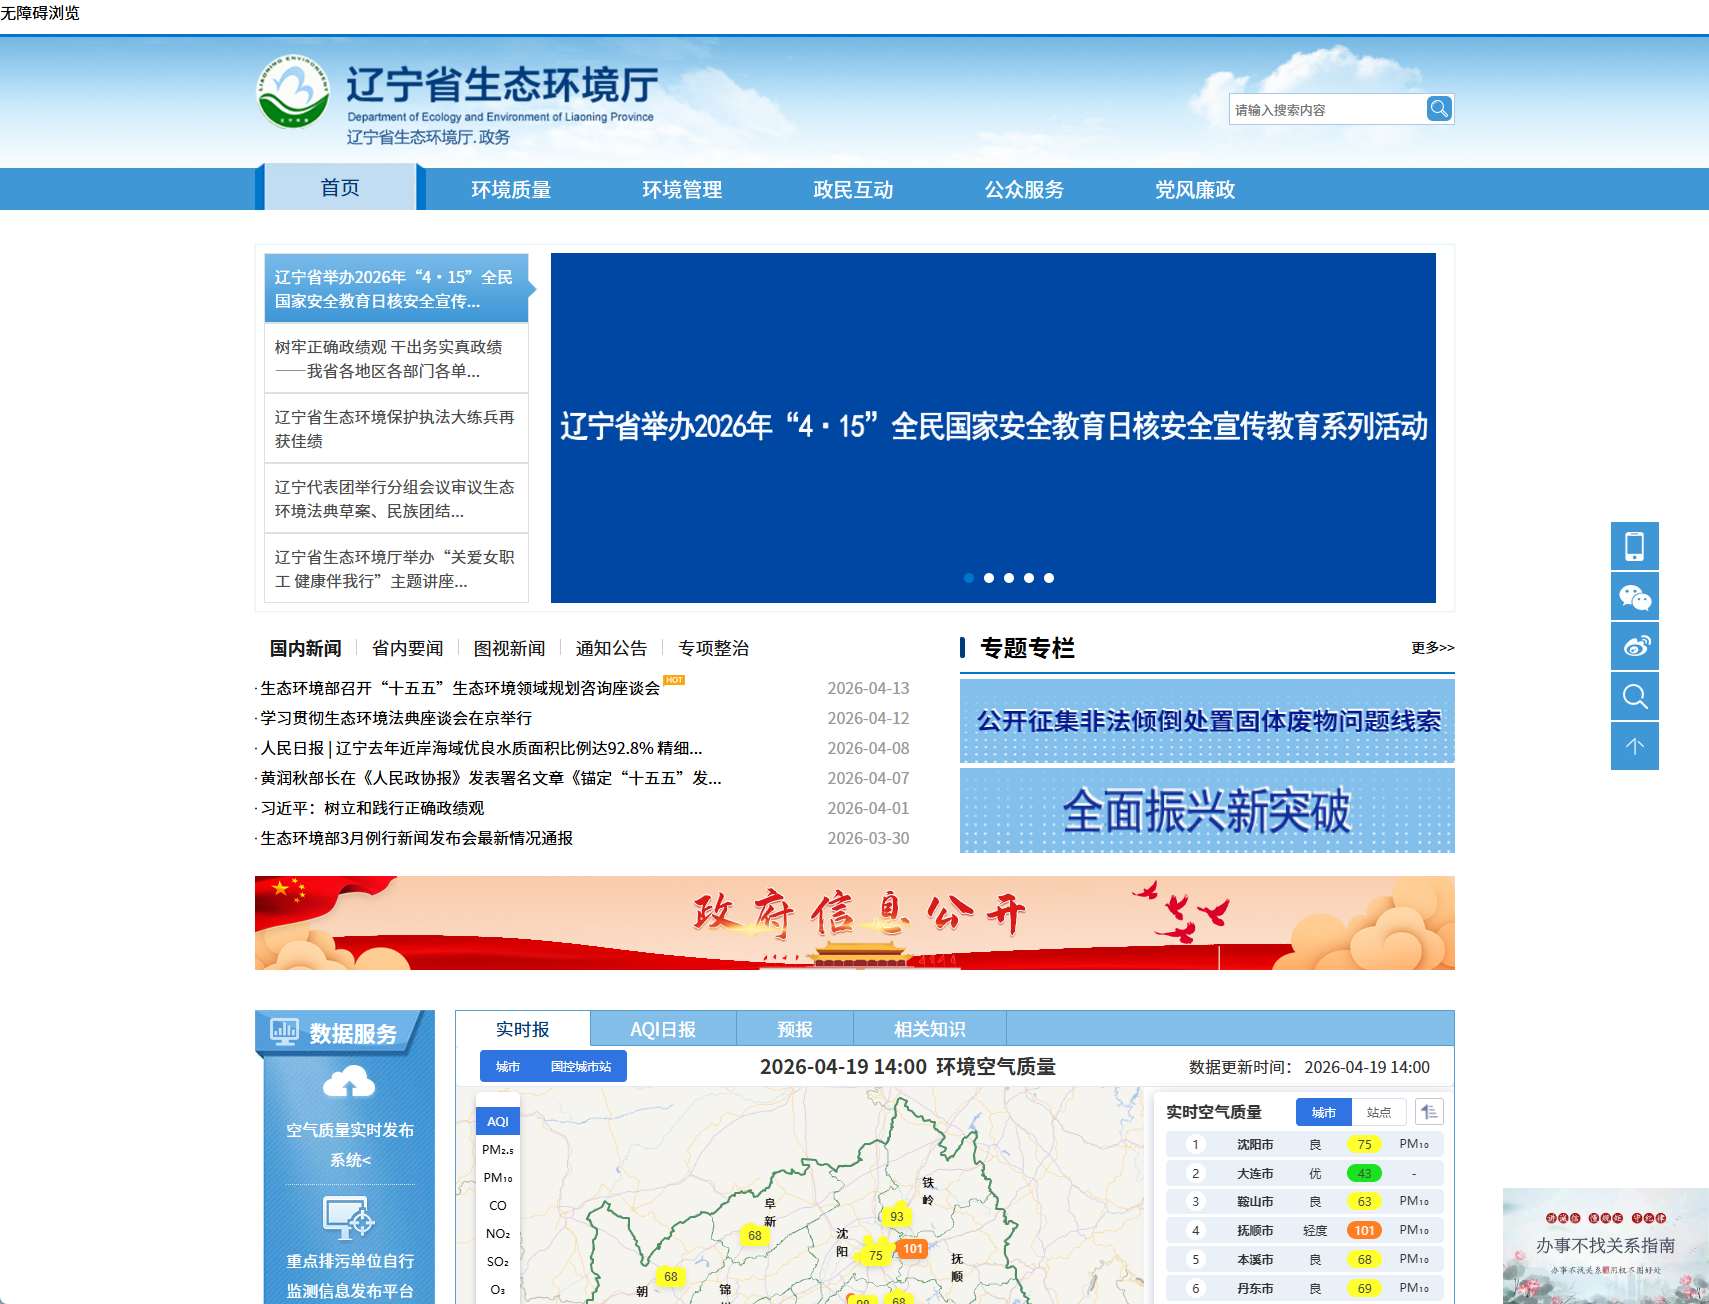Open the 公众服务 navigation menu

point(1024,189)
